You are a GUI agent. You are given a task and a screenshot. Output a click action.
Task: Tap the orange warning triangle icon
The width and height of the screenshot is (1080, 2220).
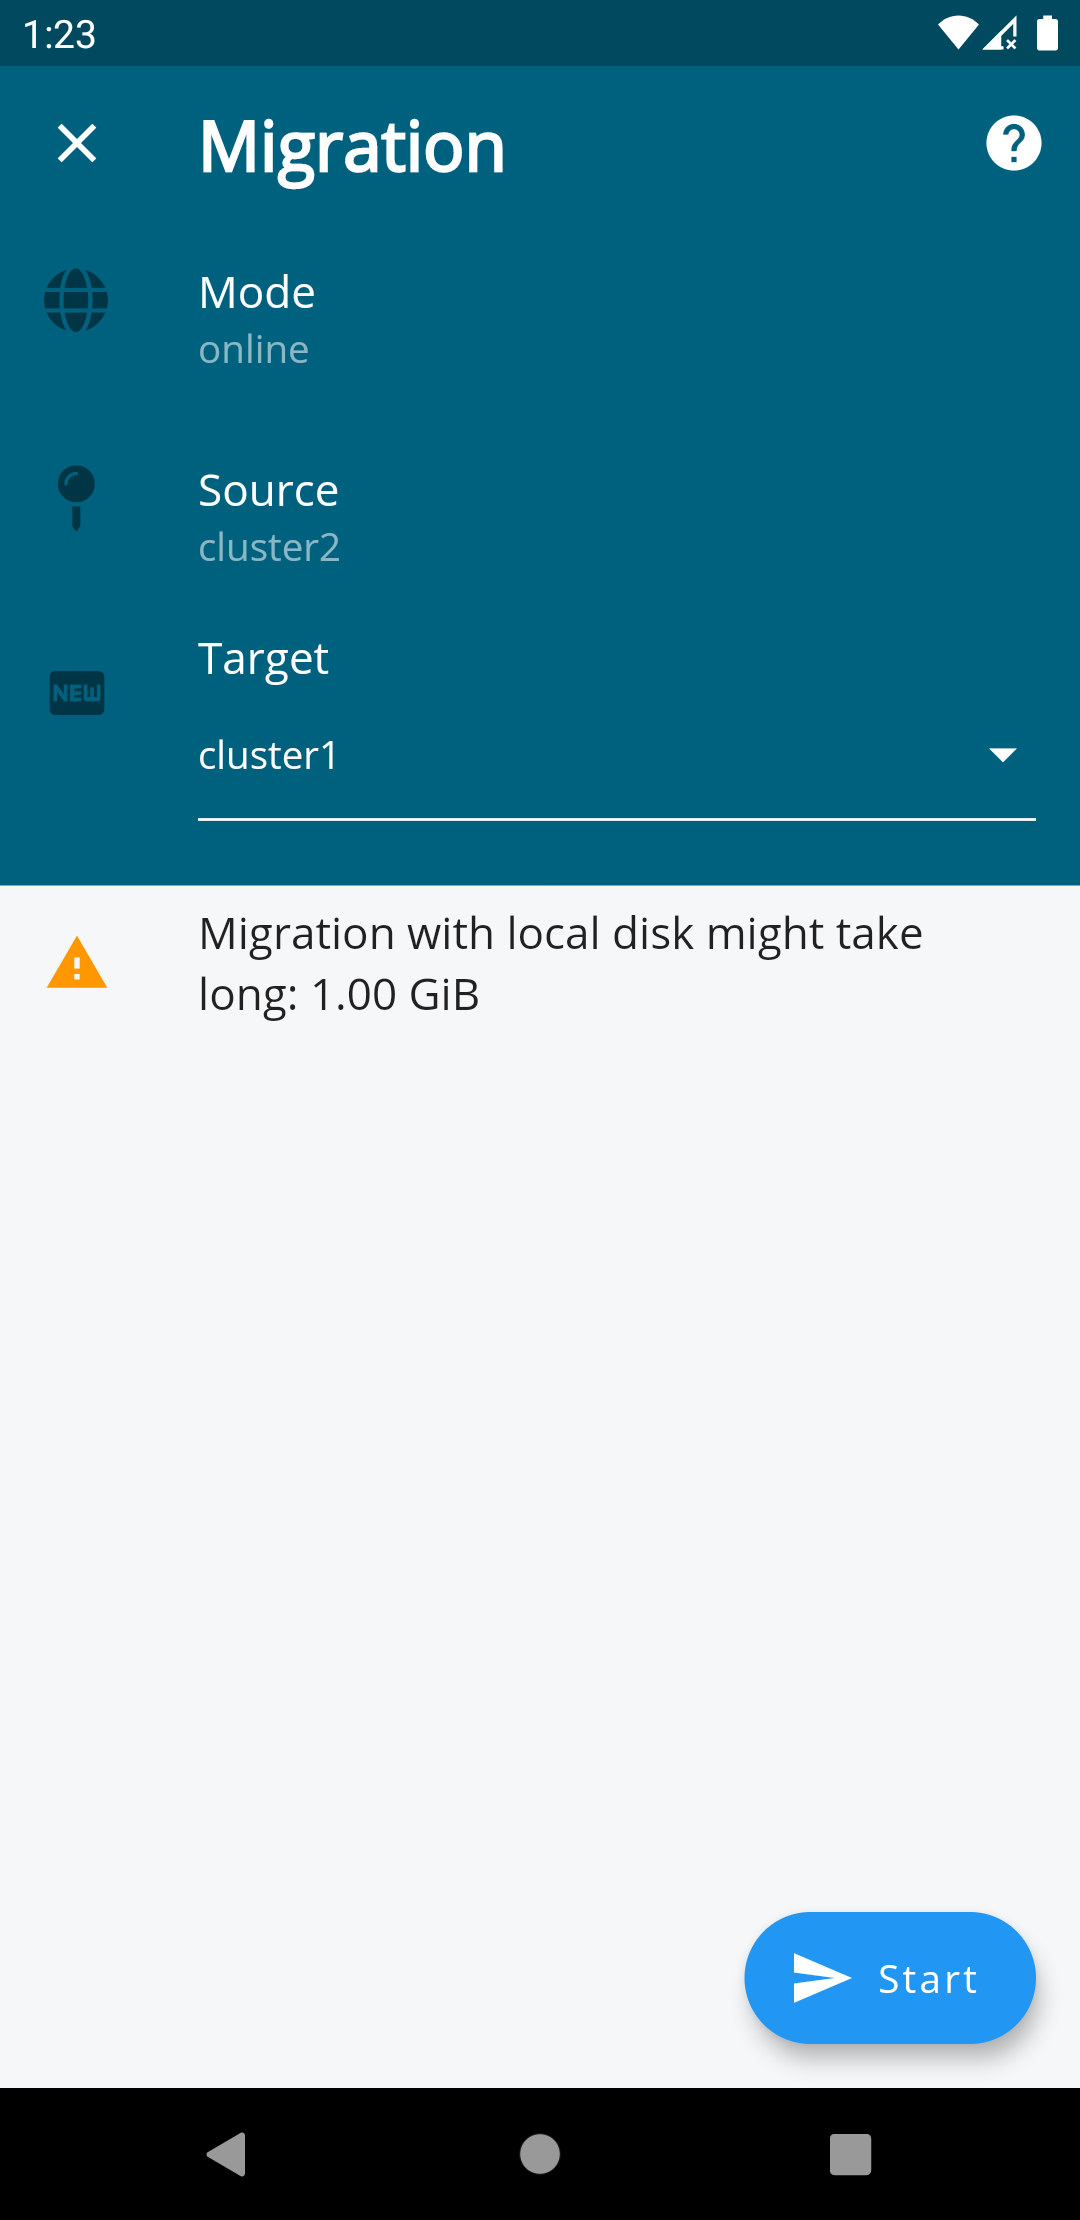click(x=77, y=963)
